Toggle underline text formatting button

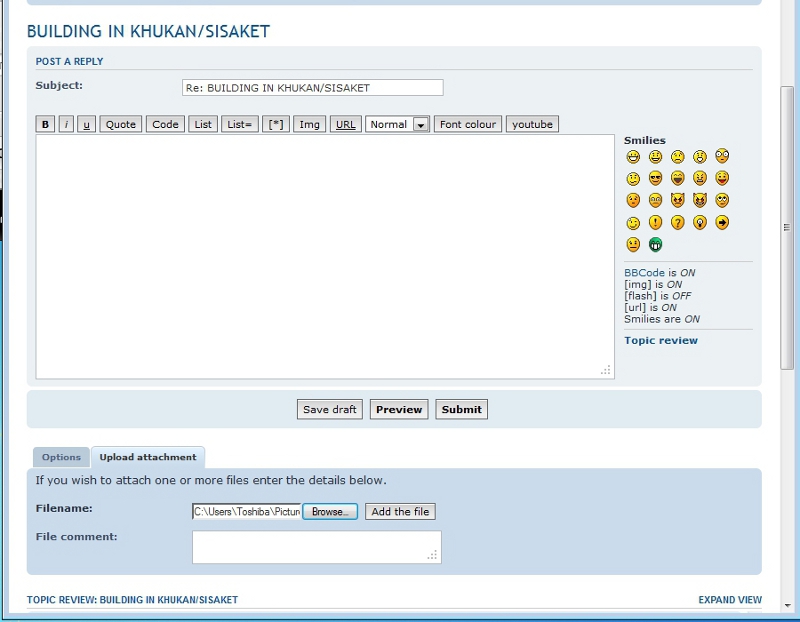[x=86, y=125]
